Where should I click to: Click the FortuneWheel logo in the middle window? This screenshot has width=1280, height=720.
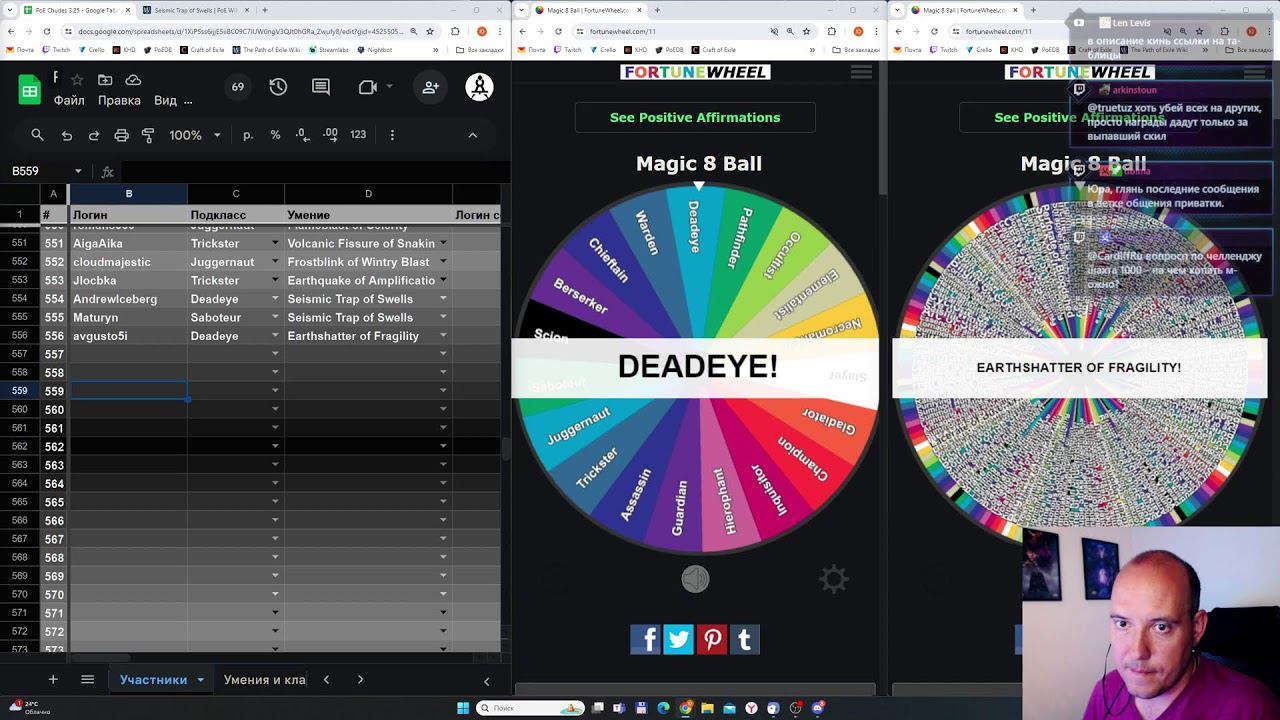coord(695,72)
